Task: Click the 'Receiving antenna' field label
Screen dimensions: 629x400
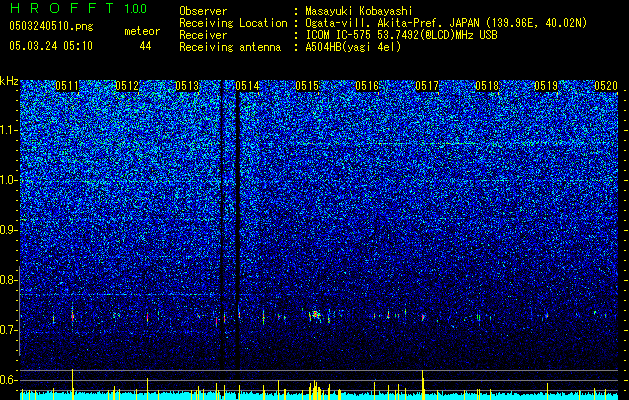Action: coord(230,47)
